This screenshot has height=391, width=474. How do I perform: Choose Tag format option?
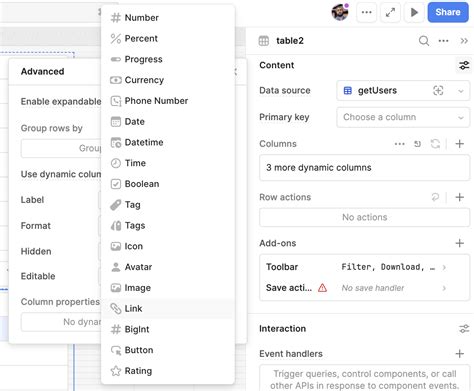(168, 205)
